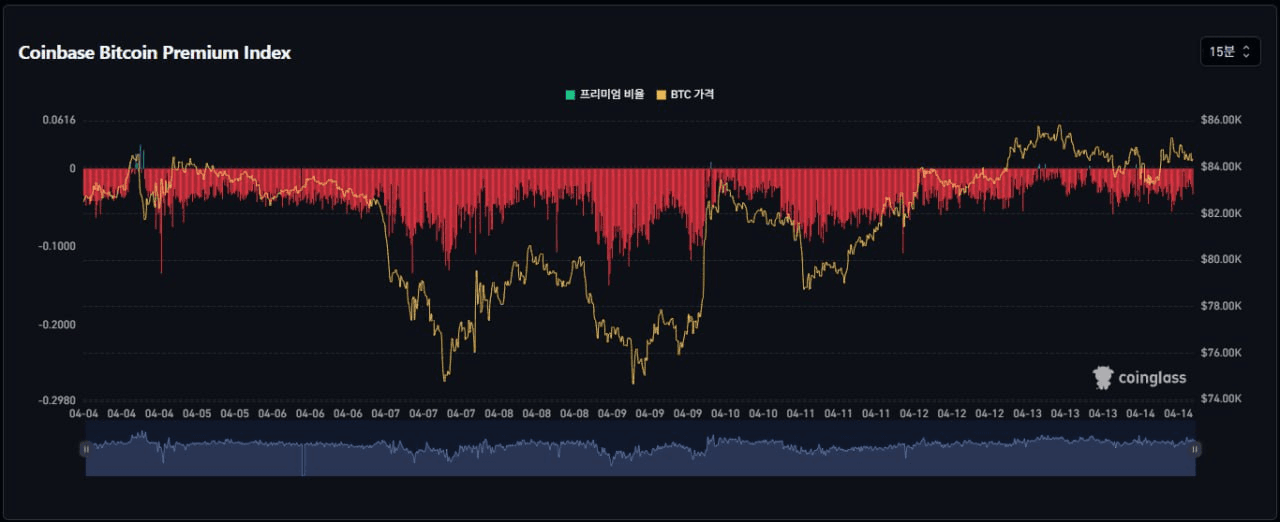The width and height of the screenshot is (1280, 522).
Task: Click the $86.00K right axis label
Action: [x=1221, y=120]
